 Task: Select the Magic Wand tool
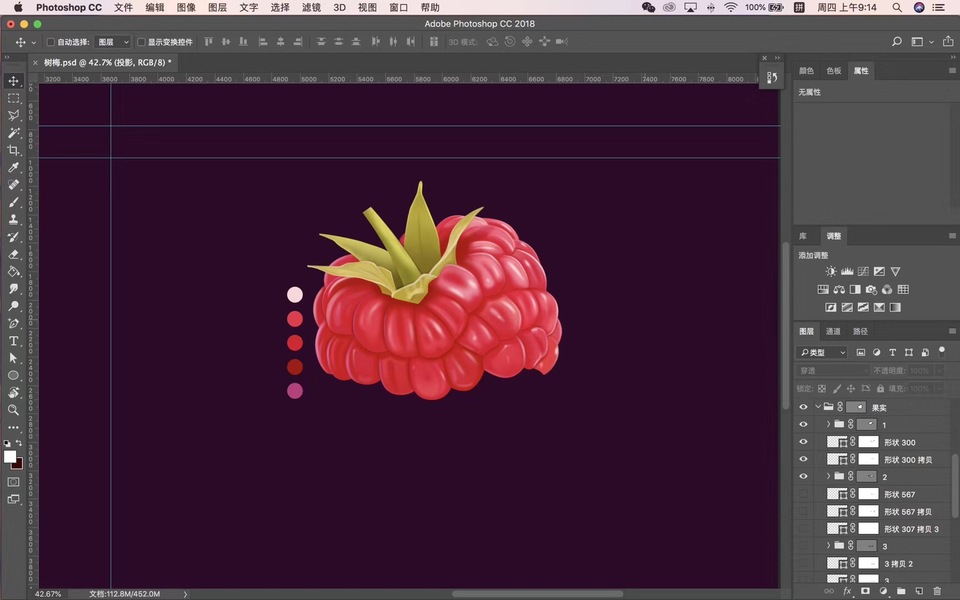coord(13,133)
